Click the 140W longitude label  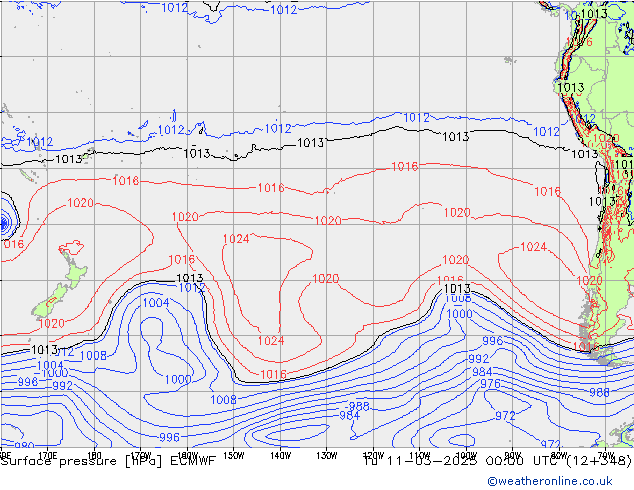280,456
